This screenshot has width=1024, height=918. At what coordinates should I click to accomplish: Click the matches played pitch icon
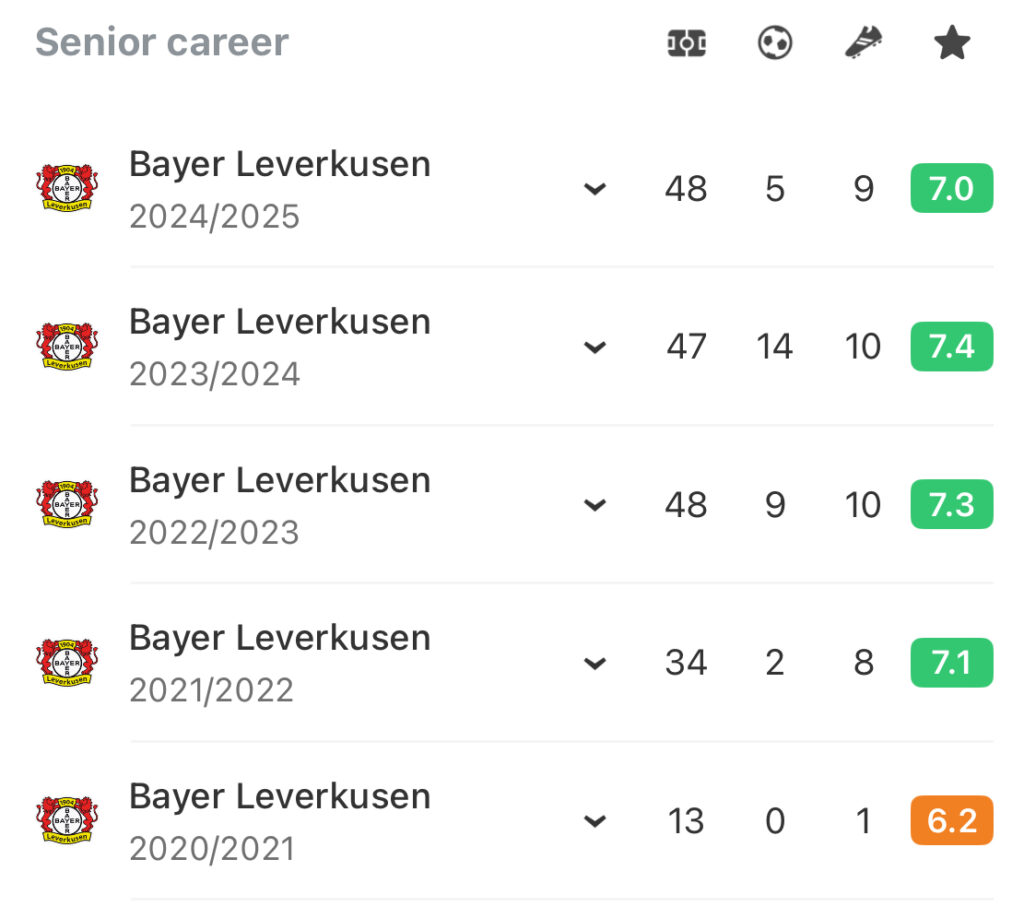pos(686,43)
